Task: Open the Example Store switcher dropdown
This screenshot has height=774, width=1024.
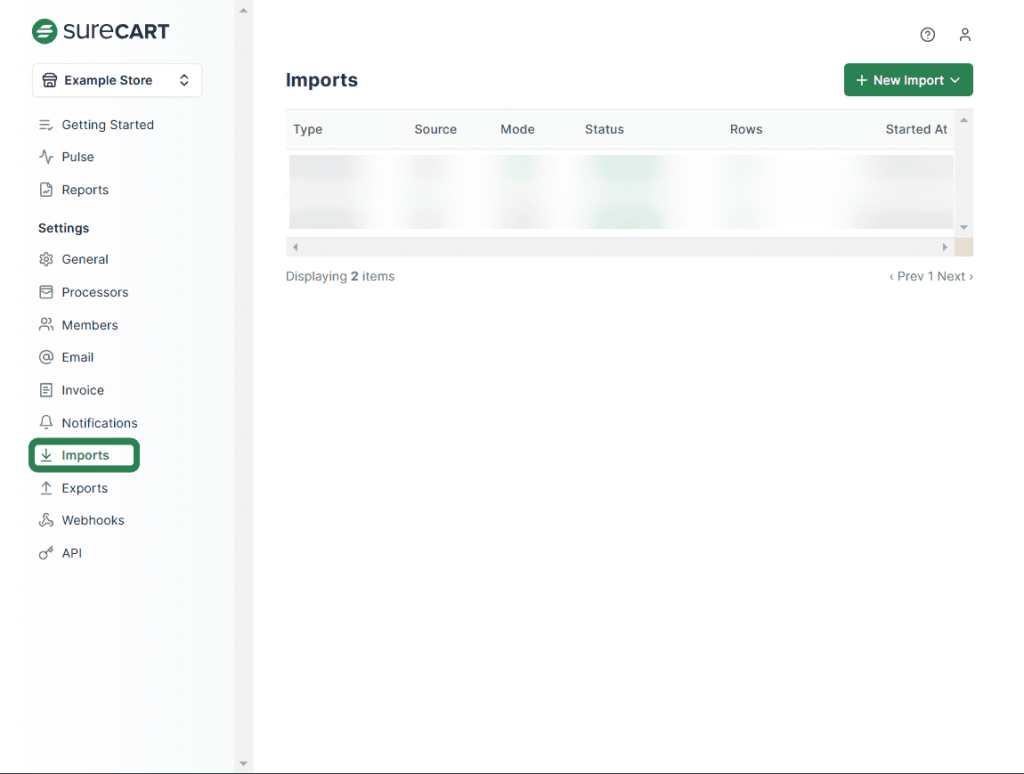Action: tap(117, 80)
